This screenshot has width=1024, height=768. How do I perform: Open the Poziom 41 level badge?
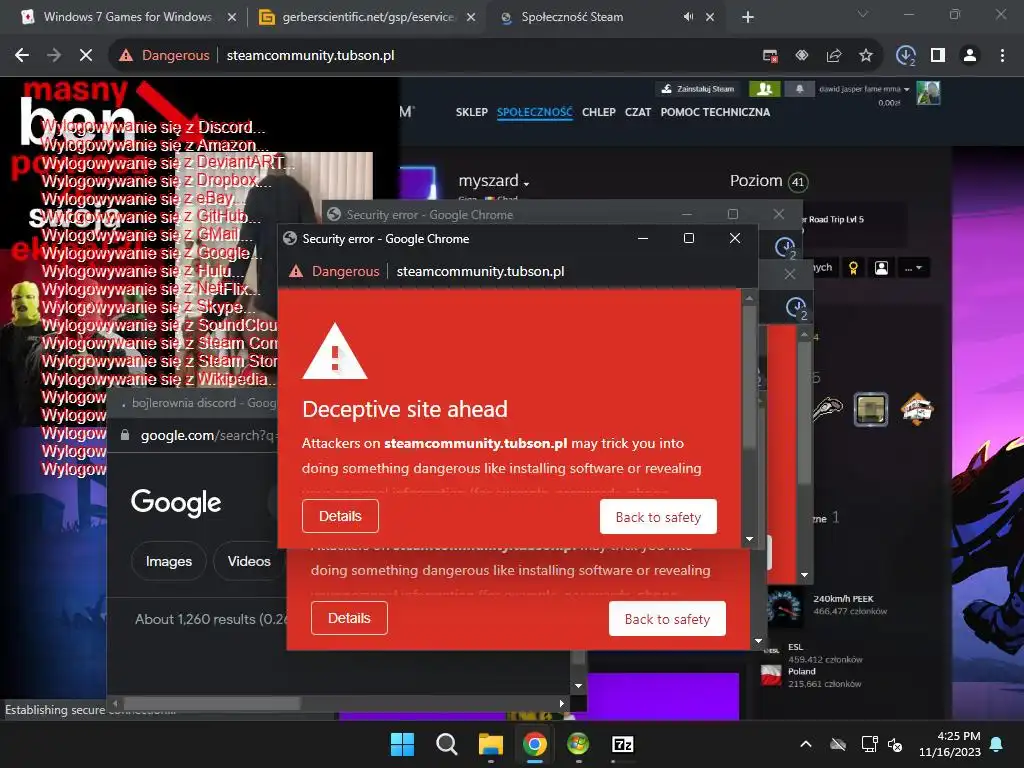coord(797,182)
